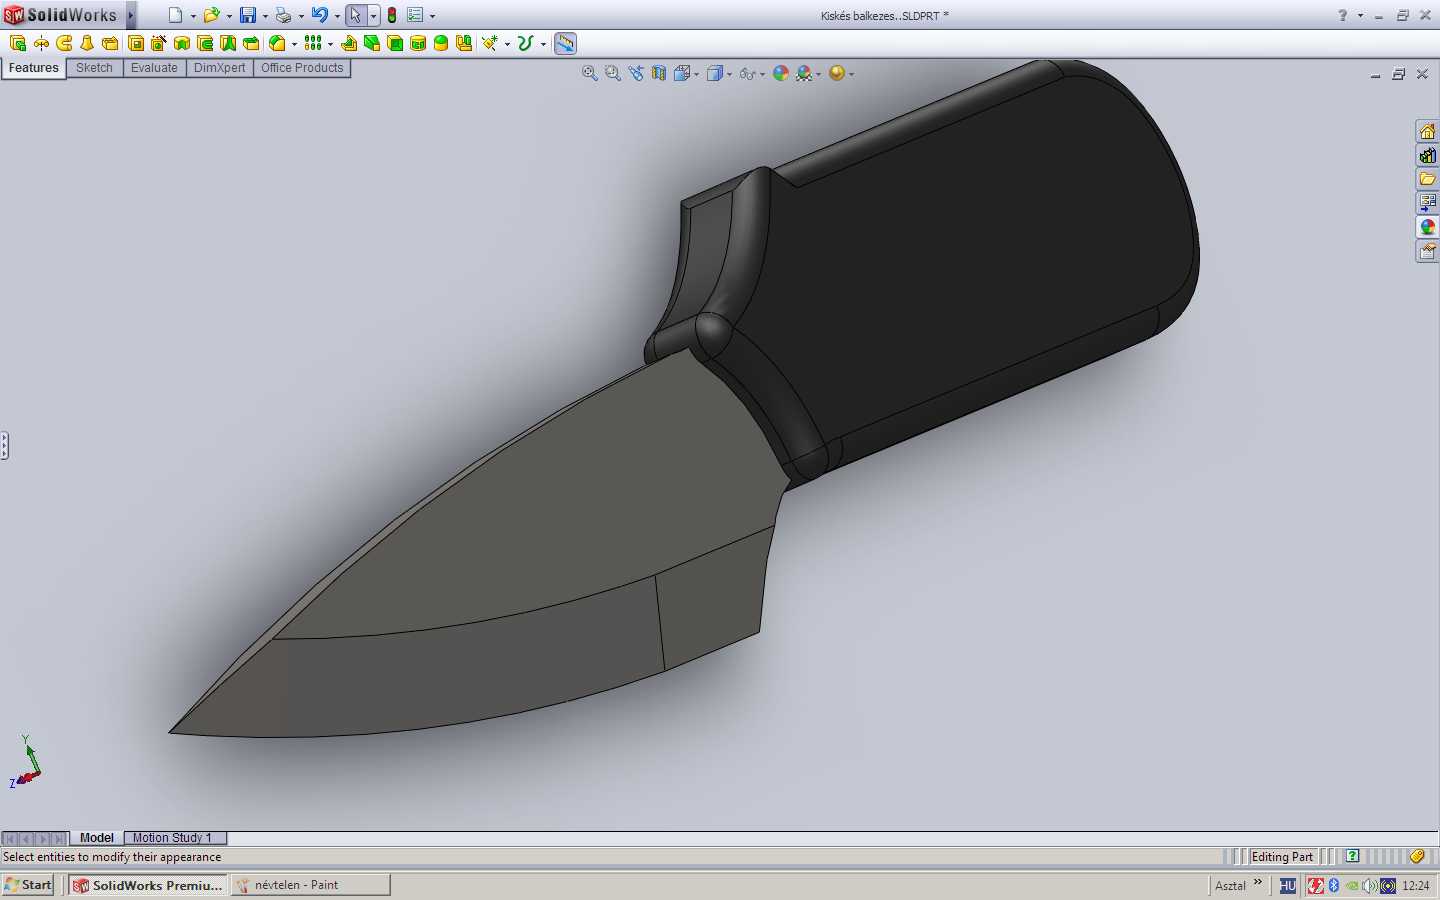
Task: Click the Zoom to Area icon
Action: [613, 73]
